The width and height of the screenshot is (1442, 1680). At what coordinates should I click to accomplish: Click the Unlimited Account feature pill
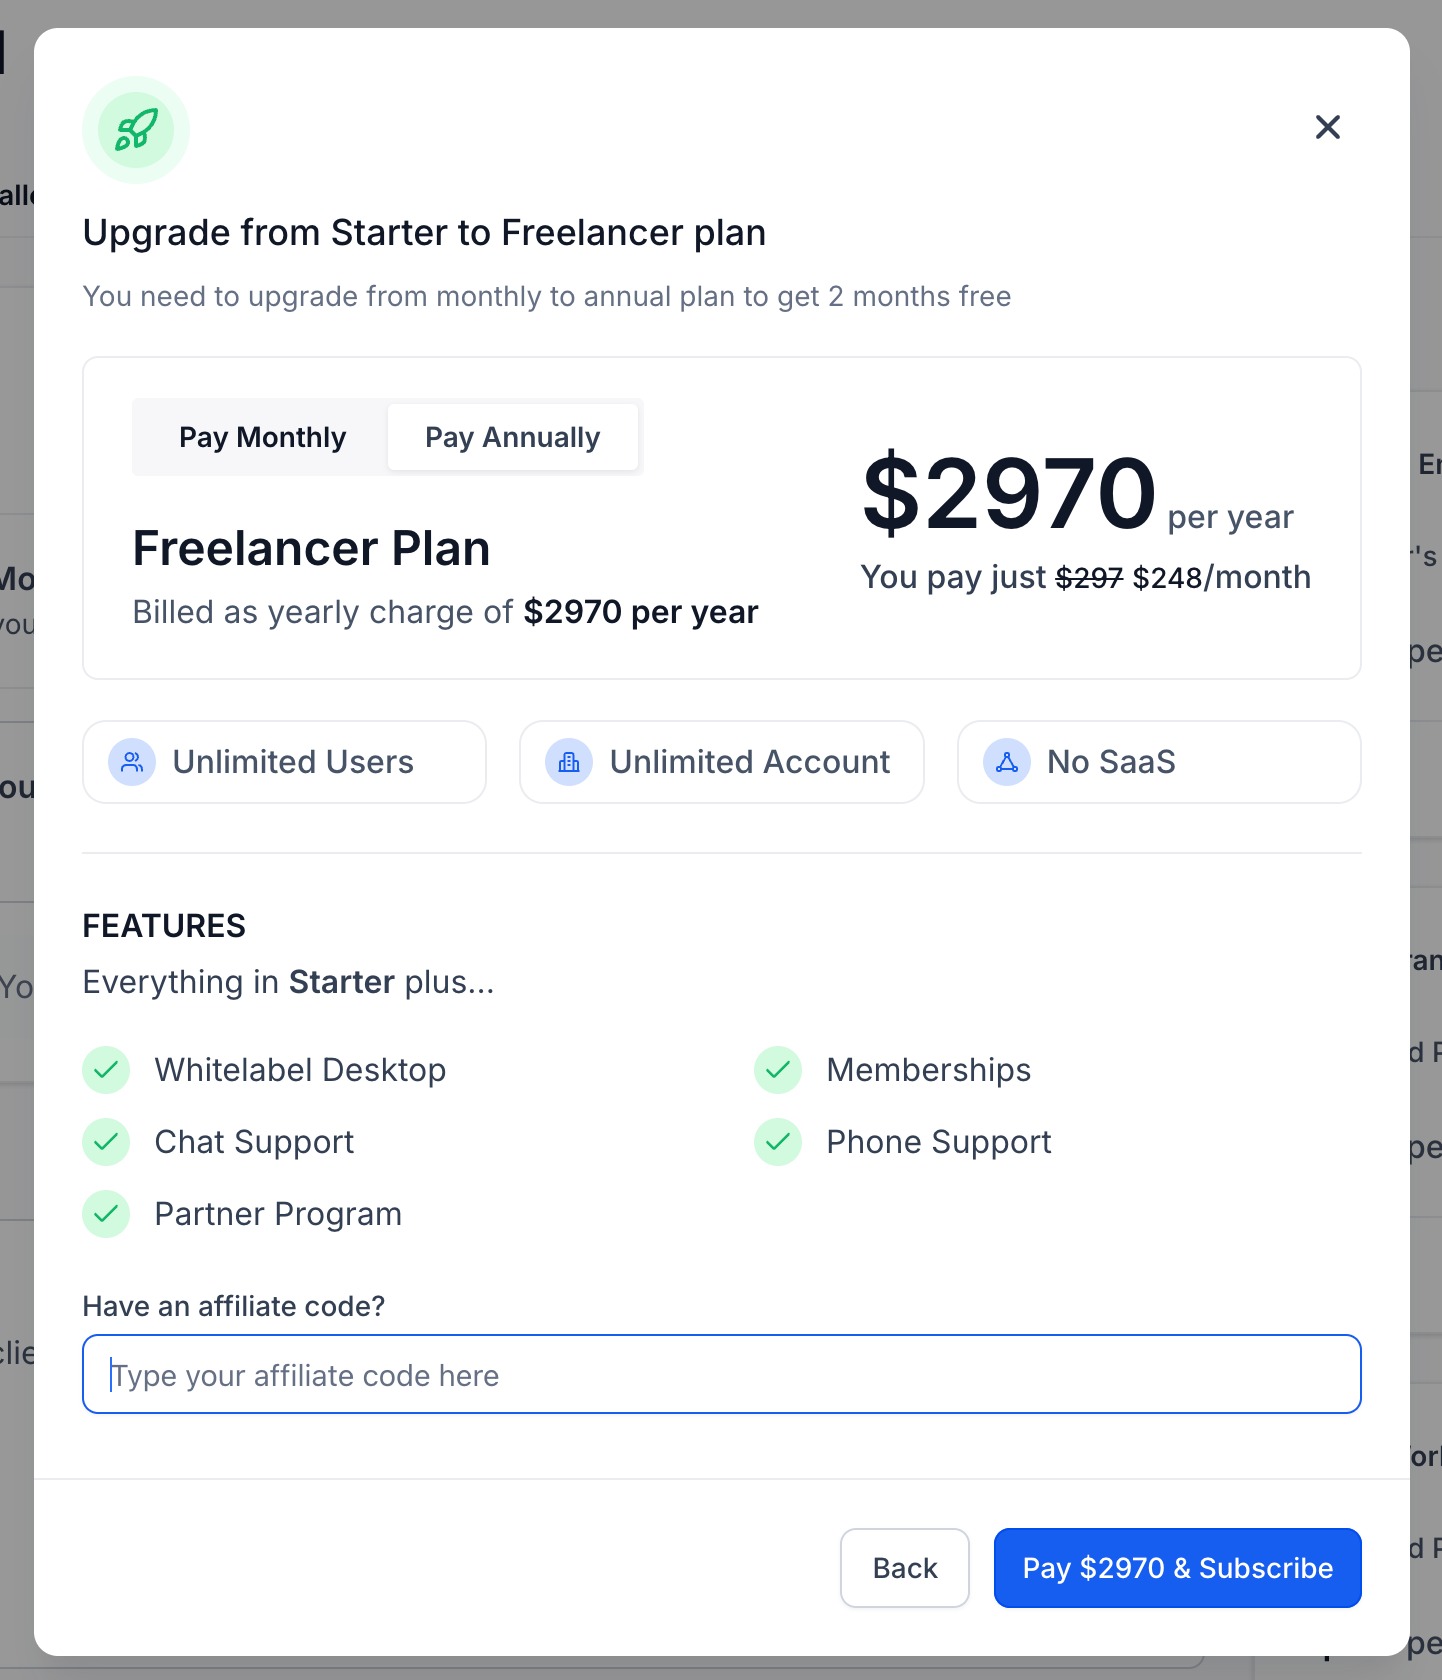click(x=722, y=762)
